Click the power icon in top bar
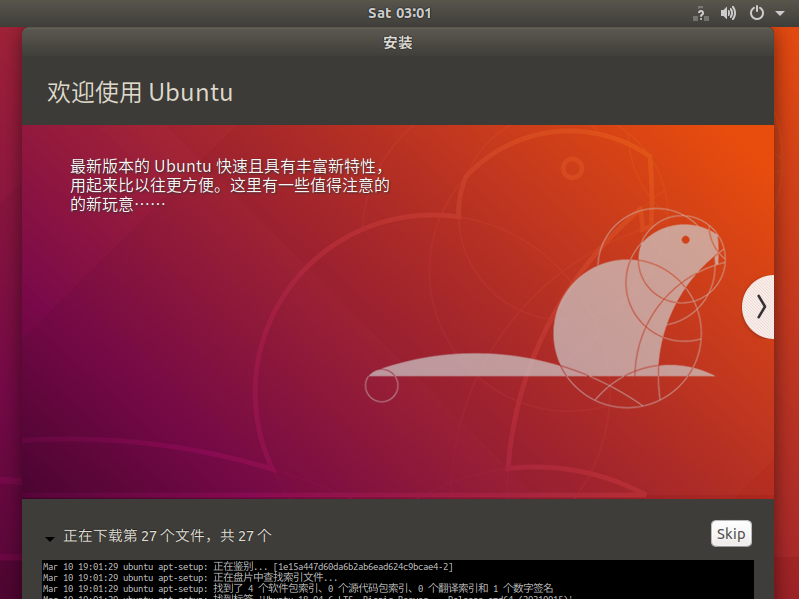799x599 pixels. click(x=757, y=13)
